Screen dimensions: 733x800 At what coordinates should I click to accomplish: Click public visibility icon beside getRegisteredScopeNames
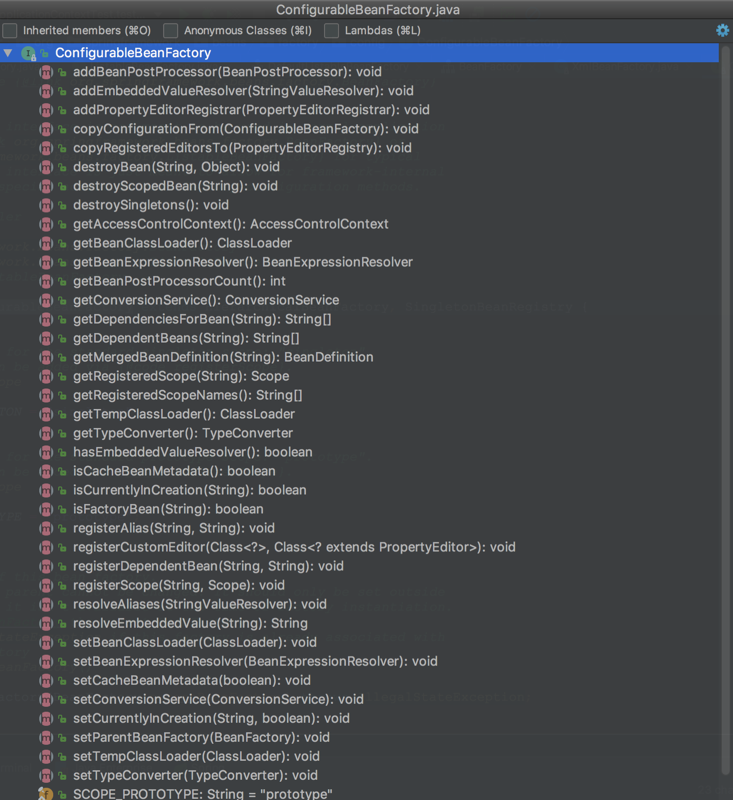pos(62,395)
